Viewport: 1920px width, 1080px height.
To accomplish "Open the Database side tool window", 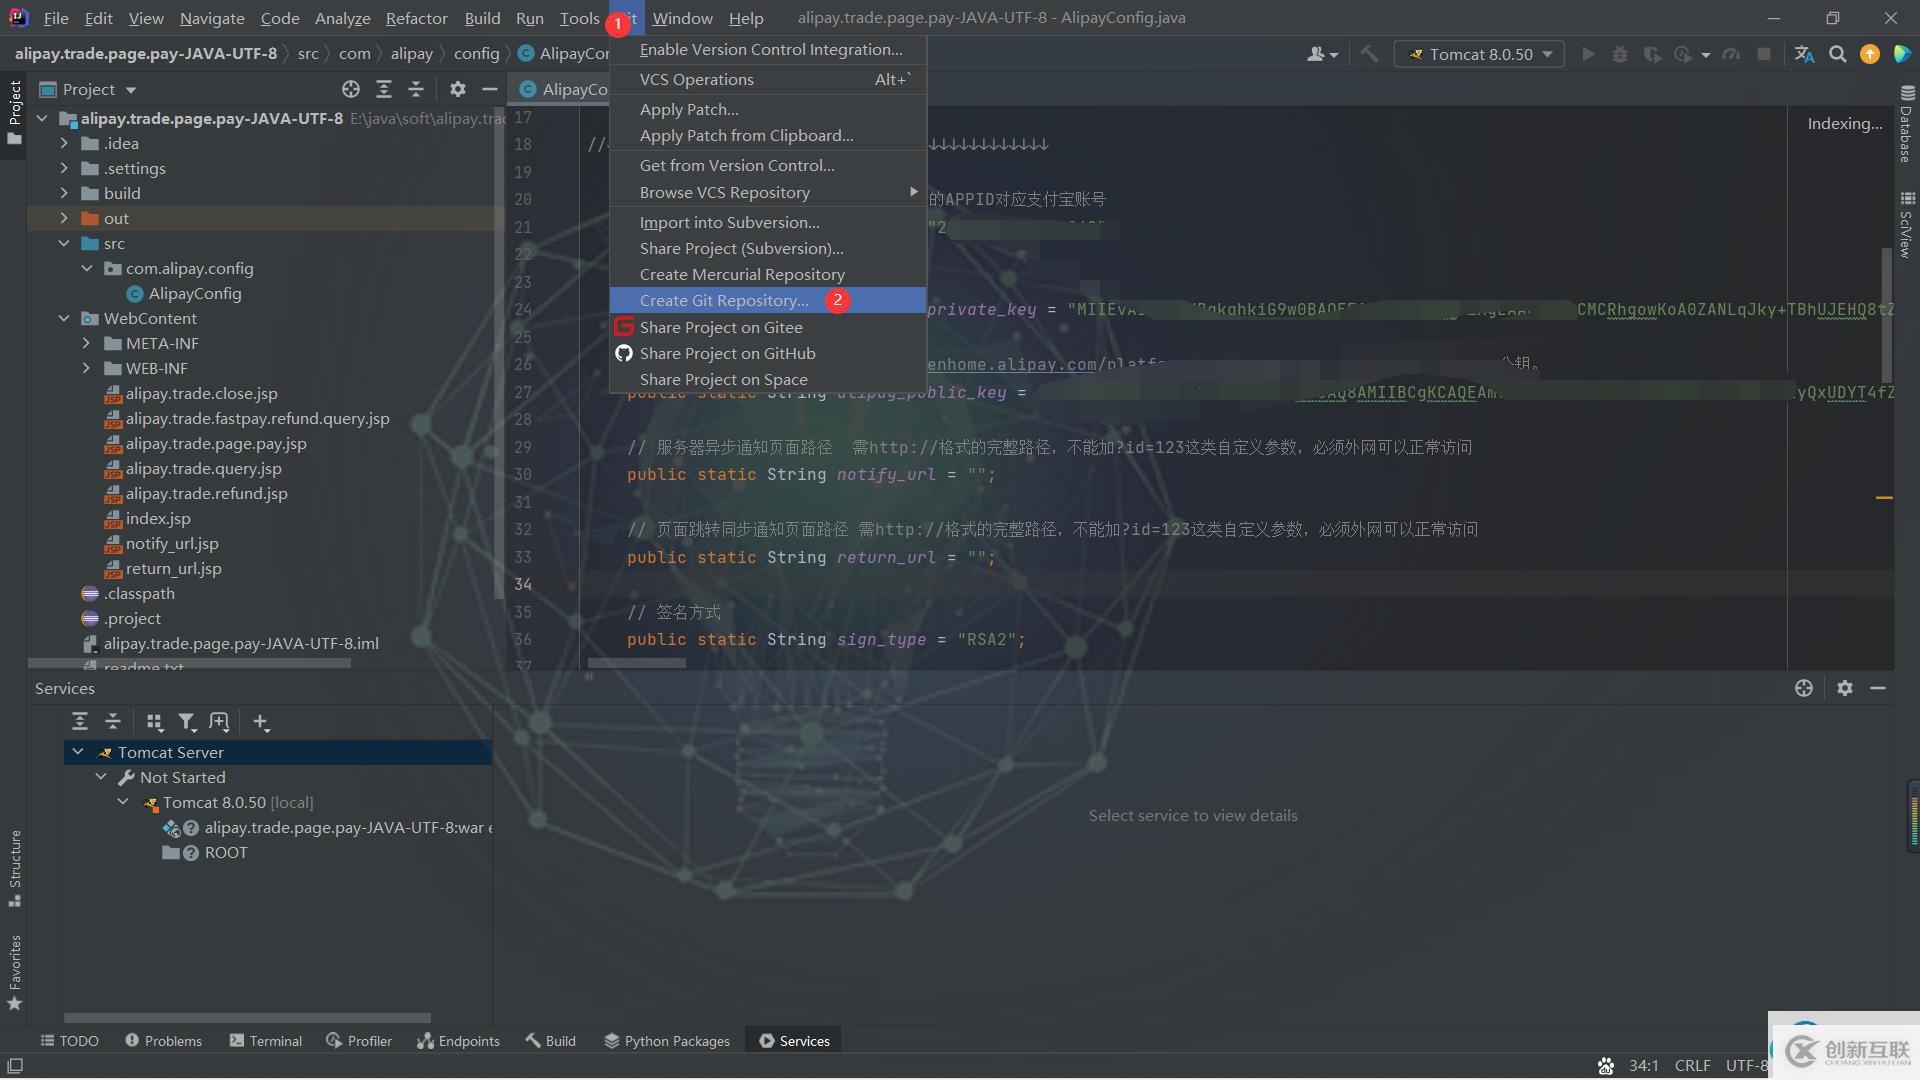I will coord(1907,123).
